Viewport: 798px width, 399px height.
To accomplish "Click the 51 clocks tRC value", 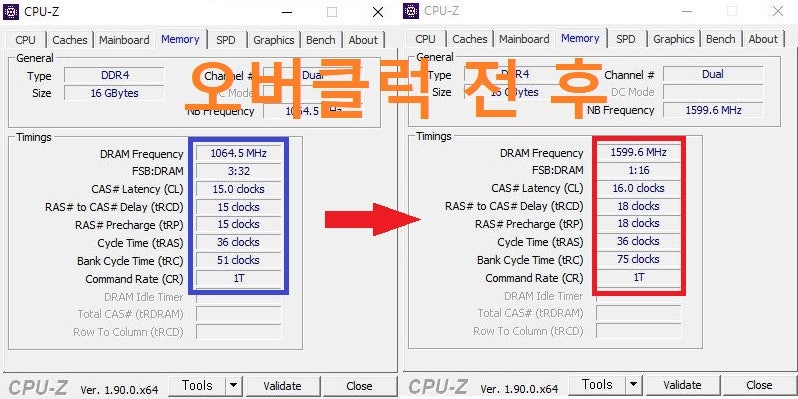I will (x=238, y=260).
